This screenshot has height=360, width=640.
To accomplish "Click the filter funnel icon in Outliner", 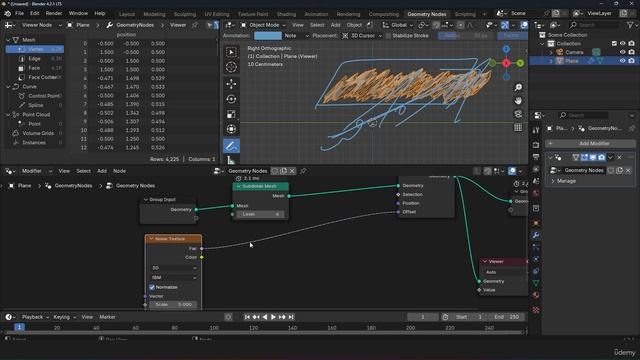I will 630,25.
